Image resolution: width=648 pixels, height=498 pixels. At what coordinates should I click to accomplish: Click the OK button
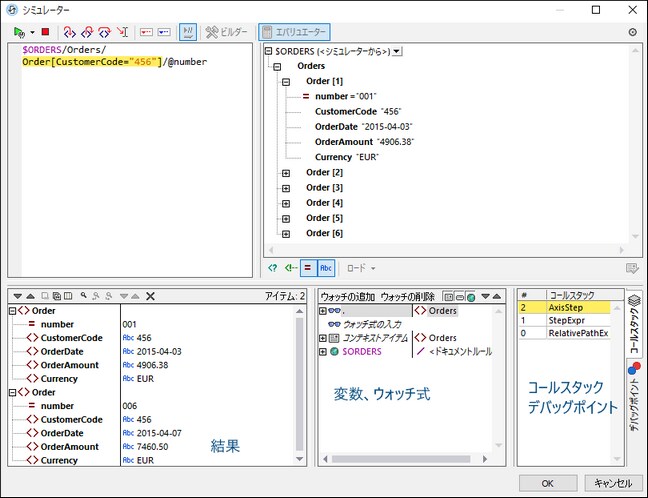coord(547,482)
